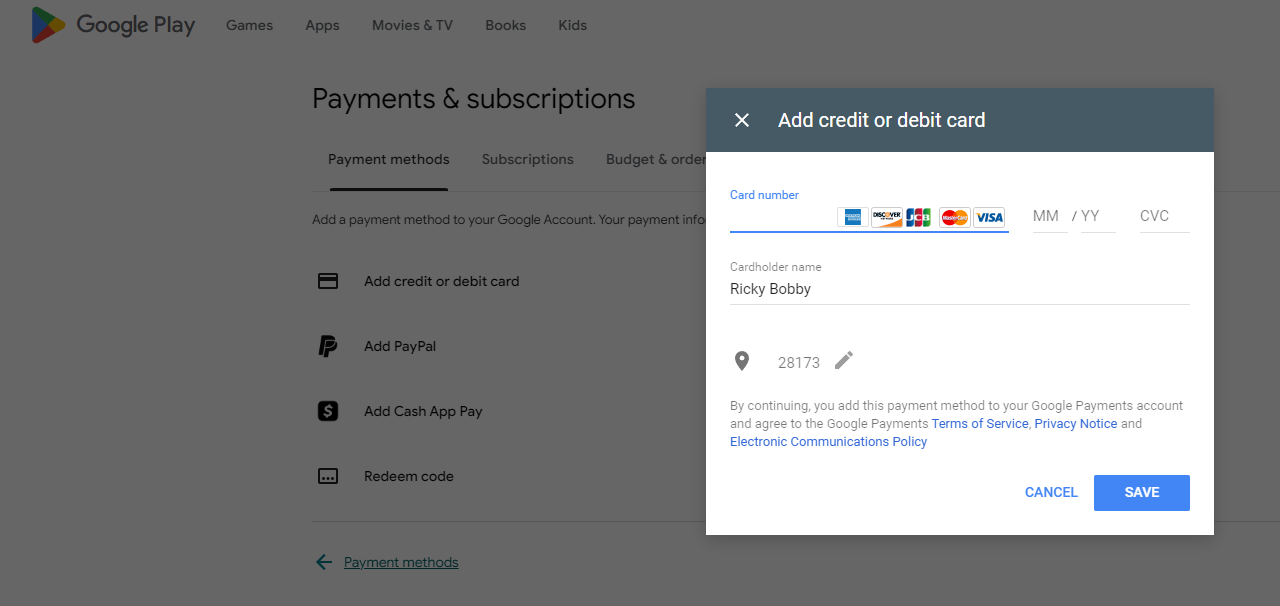Image resolution: width=1280 pixels, height=606 pixels.
Task: Click the Google Play logo
Action: click(x=112, y=25)
